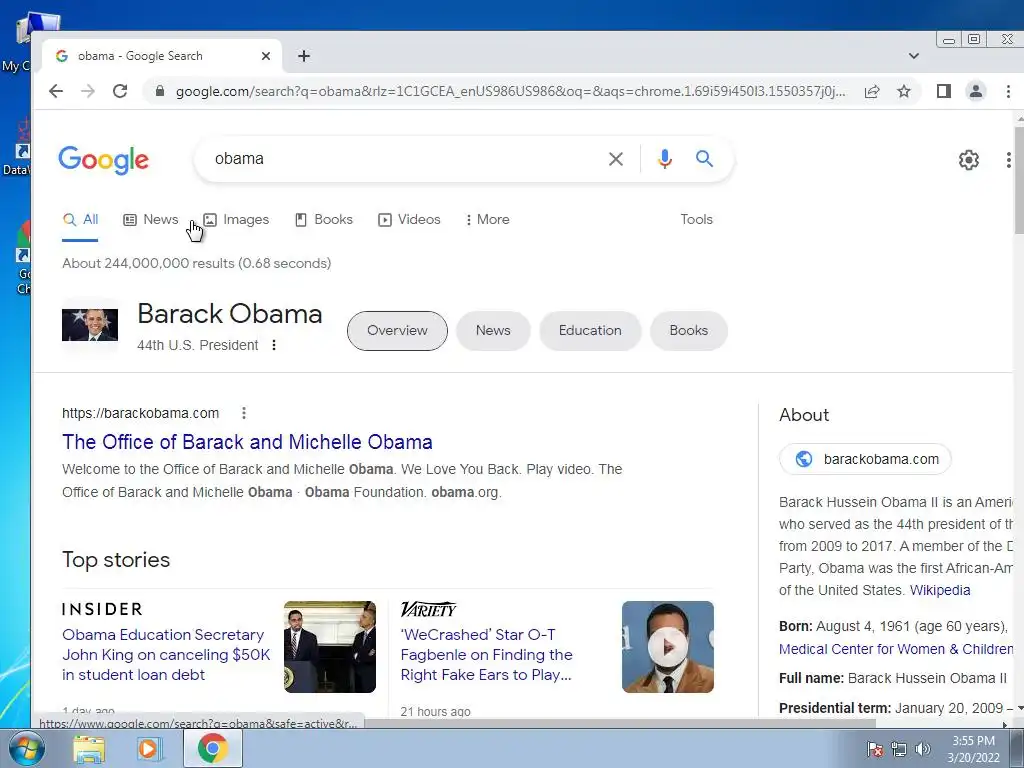Screen dimensions: 1024x768
Task: Select the Books chip in knowledge panel
Action: pyautogui.click(x=688, y=331)
